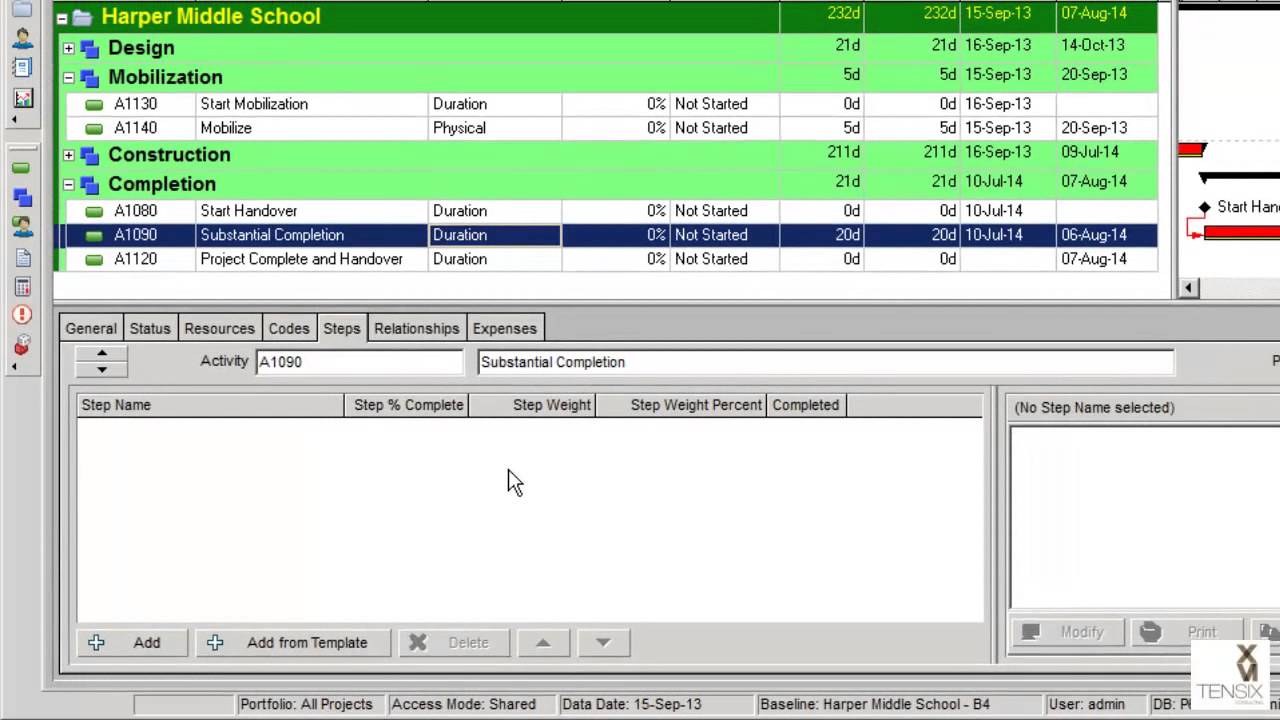Sort by Step Name column header
This screenshot has height=720, width=1280.
(210, 405)
